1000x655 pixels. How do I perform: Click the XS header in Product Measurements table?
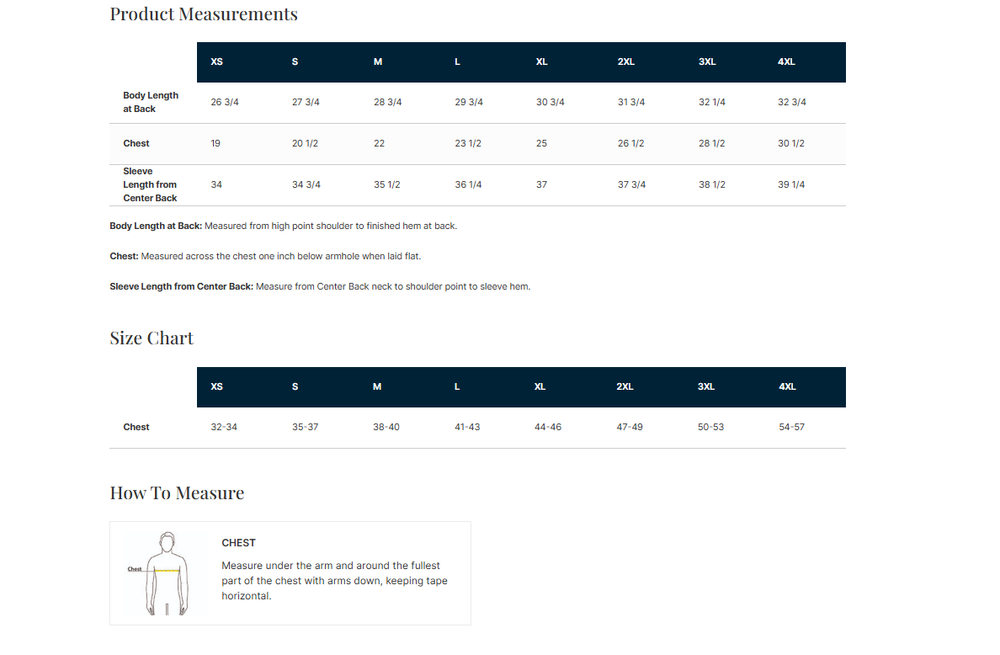point(217,62)
